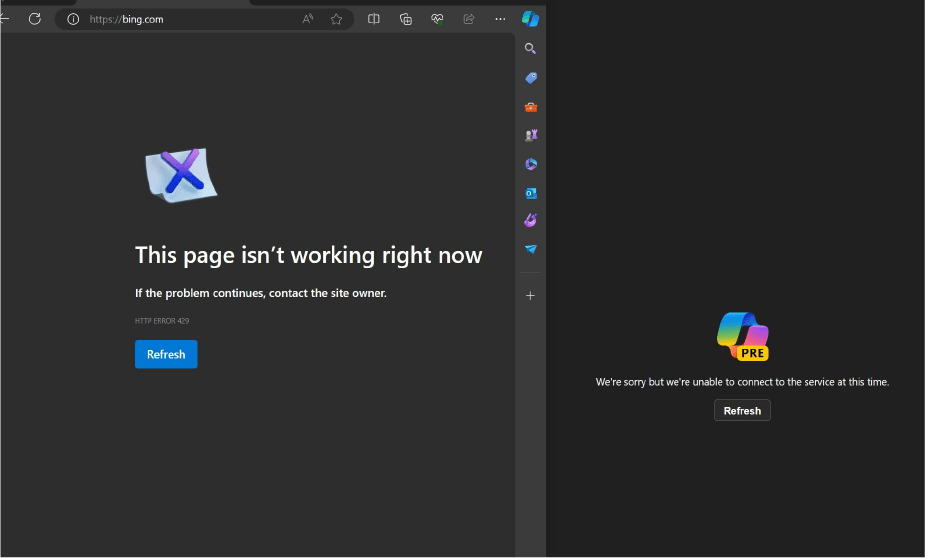Open the Games chess icon in sidebar
Screen dimensions: 925x558
click(531, 135)
